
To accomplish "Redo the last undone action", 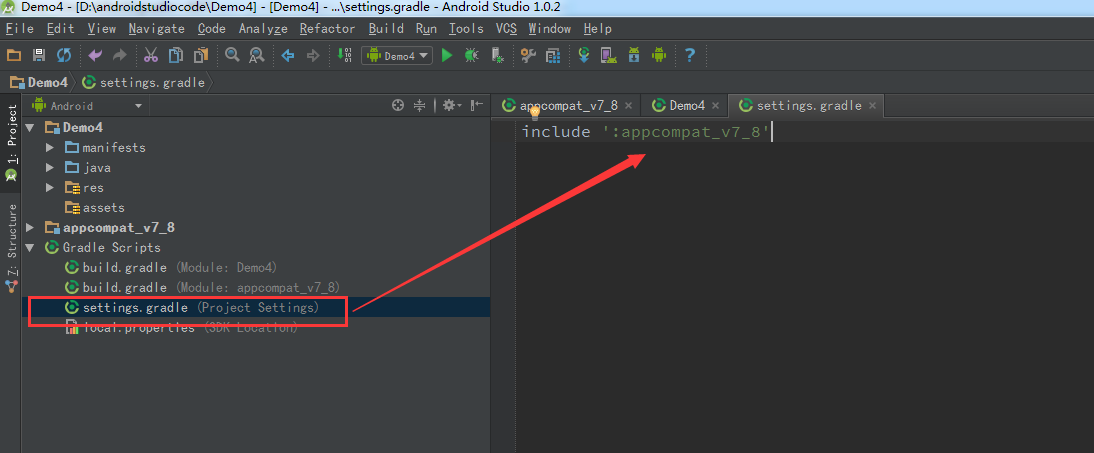I will pyautogui.click(x=120, y=55).
